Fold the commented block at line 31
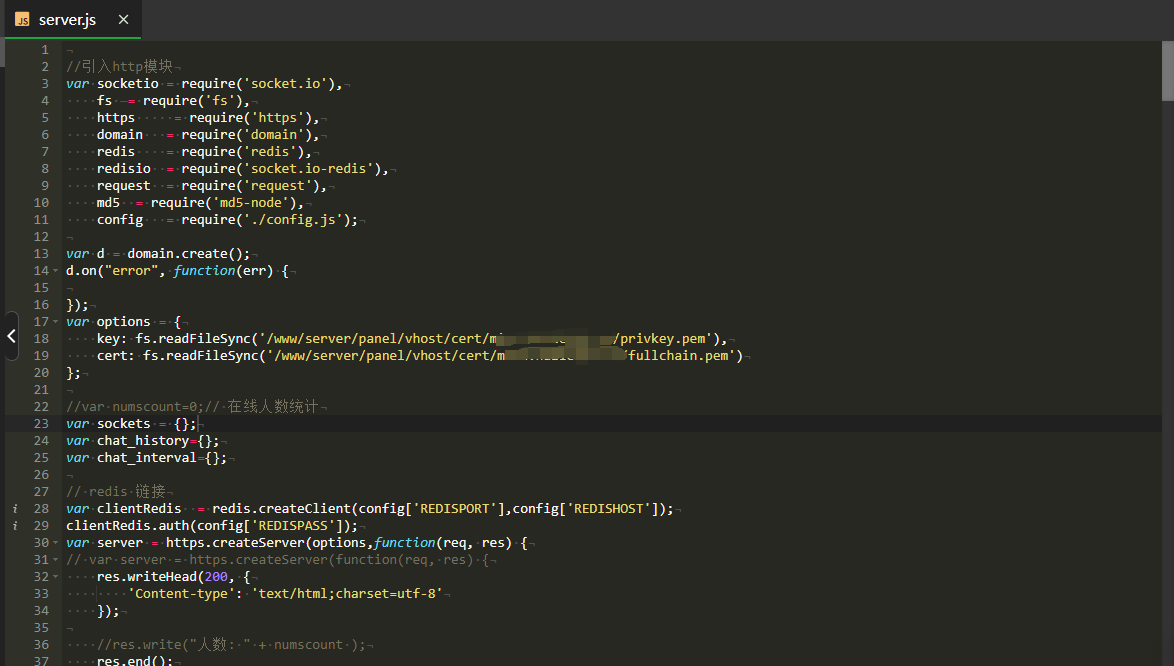The width and height of the screenshot is (1174, 666). pyautogui.click(x=55, y=560)
